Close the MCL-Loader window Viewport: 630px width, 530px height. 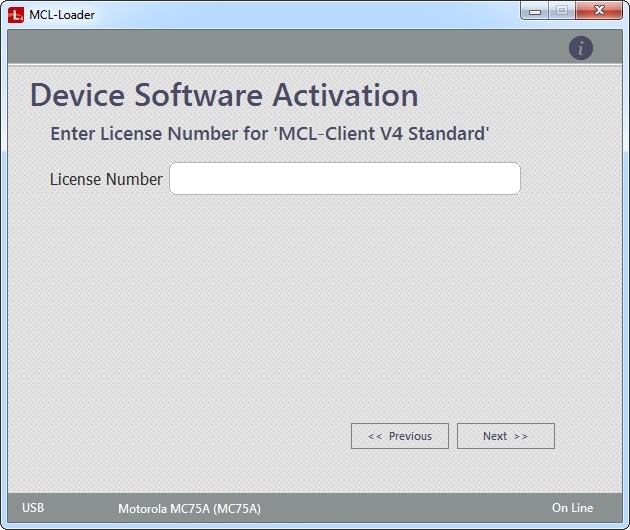[599, 11]
